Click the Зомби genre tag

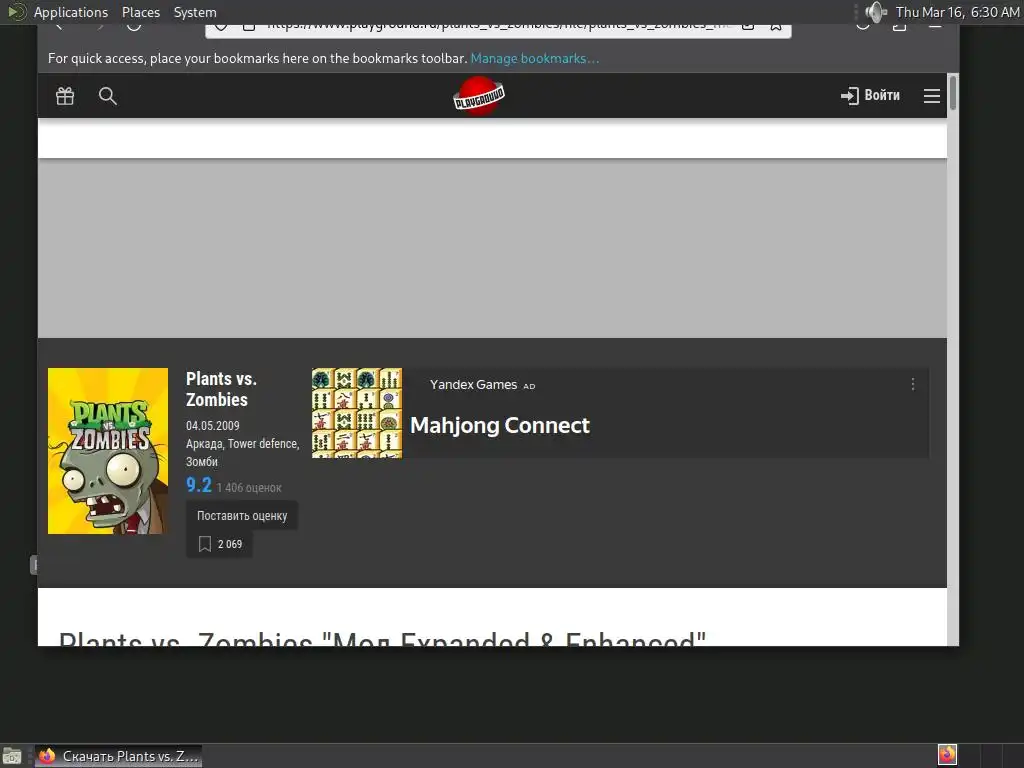click(x=202, y=462)
